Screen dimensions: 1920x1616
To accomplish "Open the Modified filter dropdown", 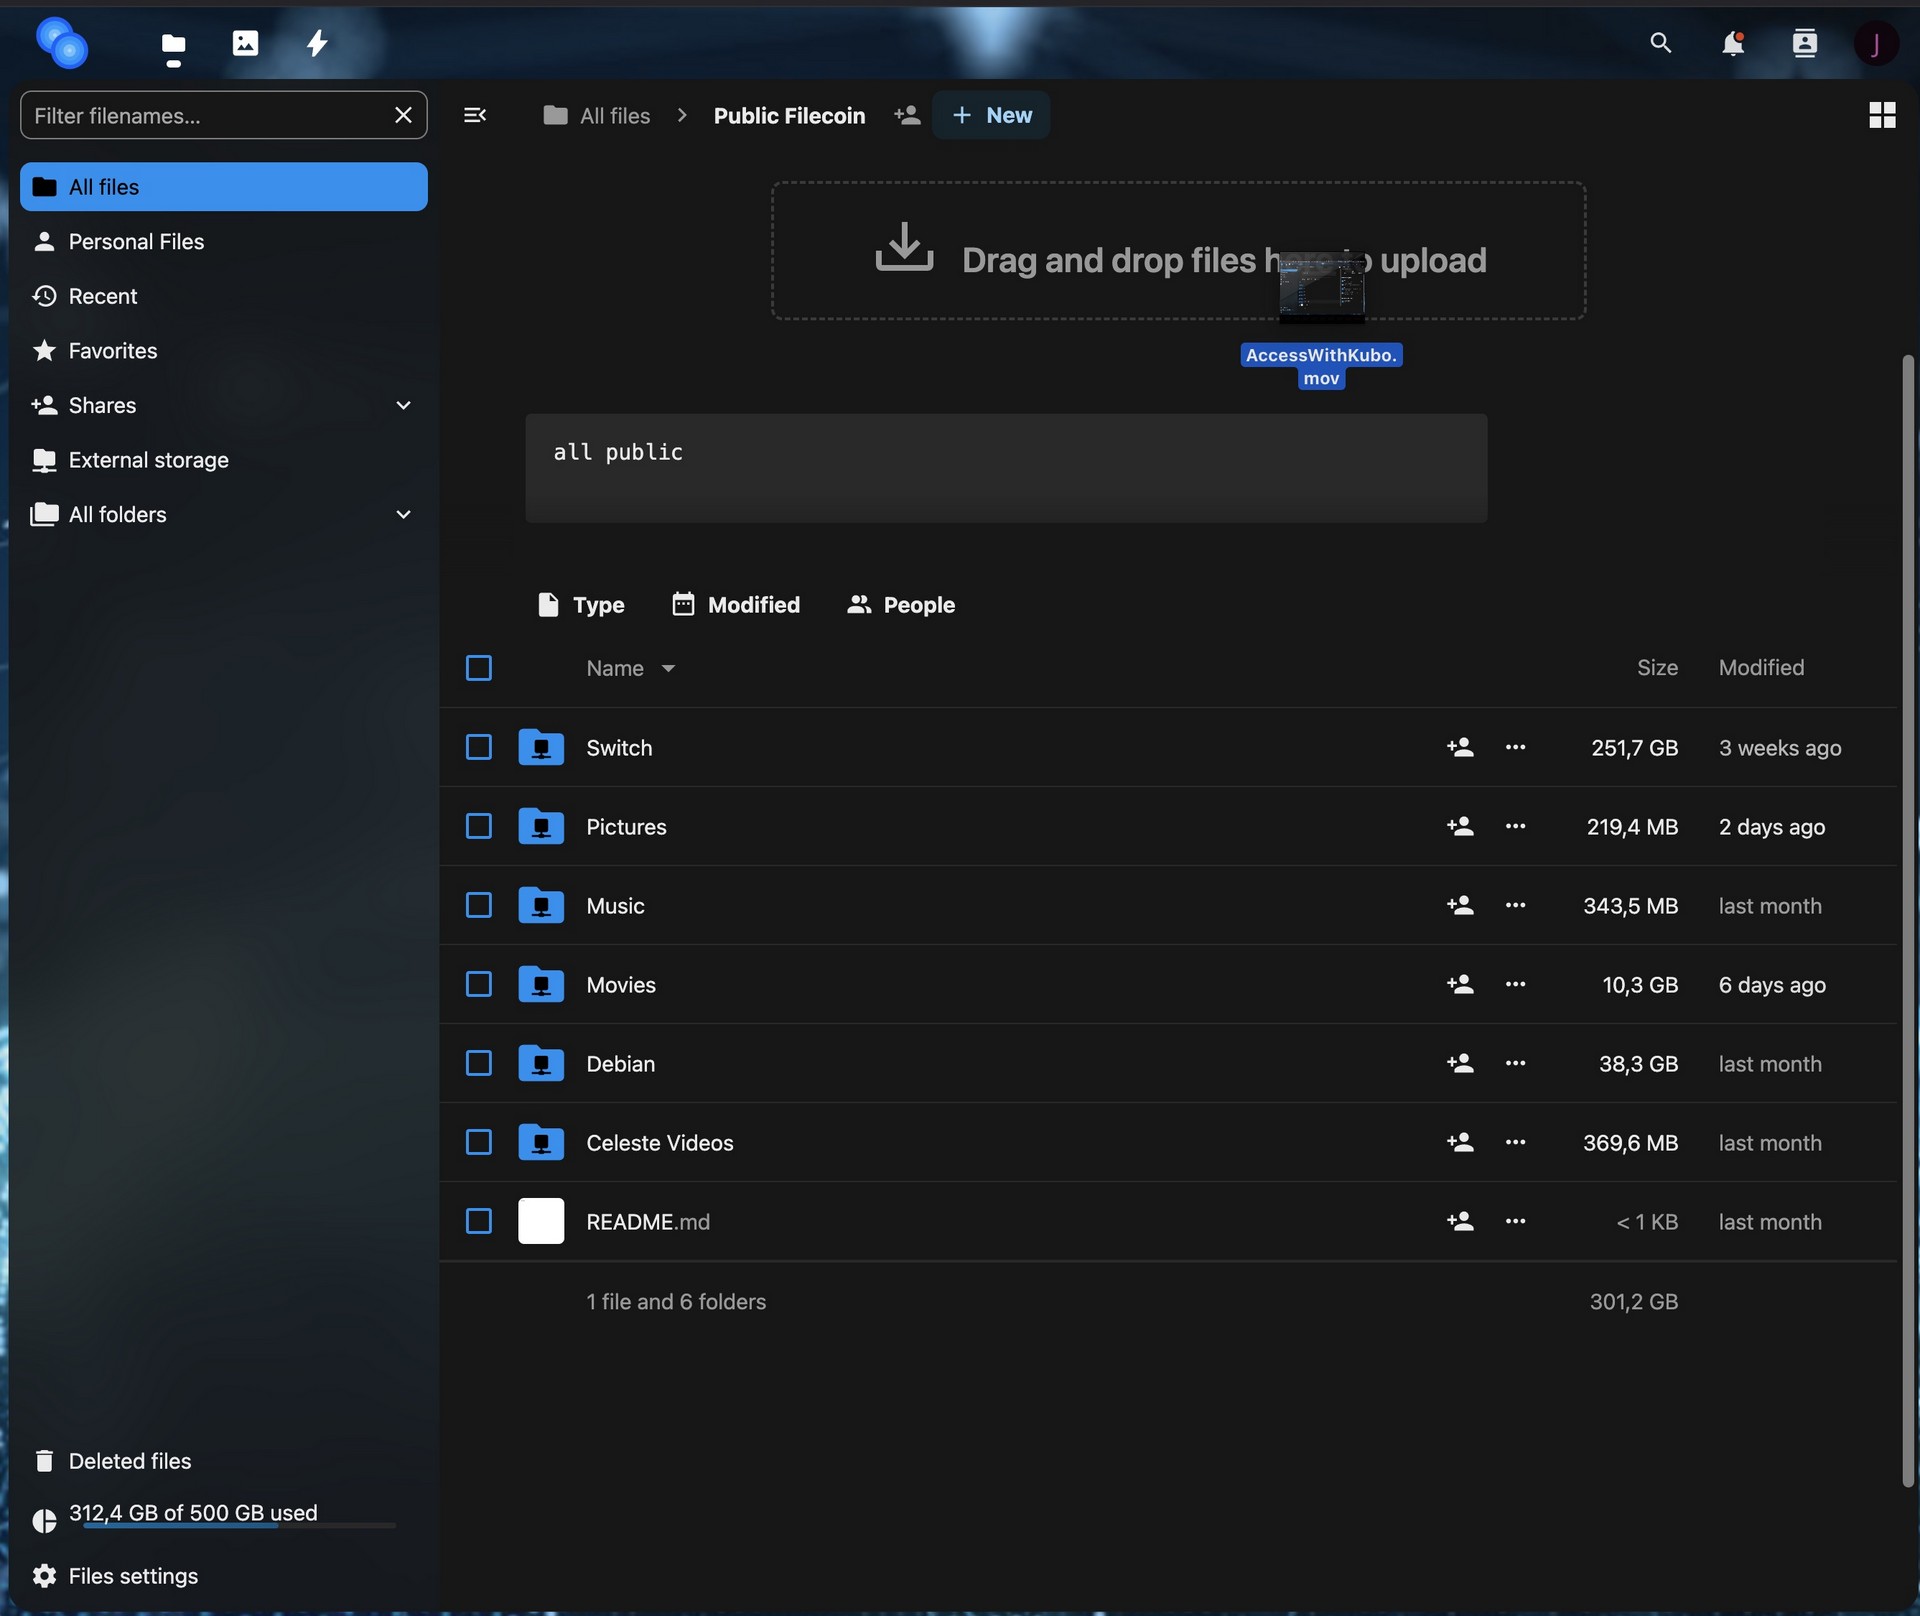I will 736,604.
